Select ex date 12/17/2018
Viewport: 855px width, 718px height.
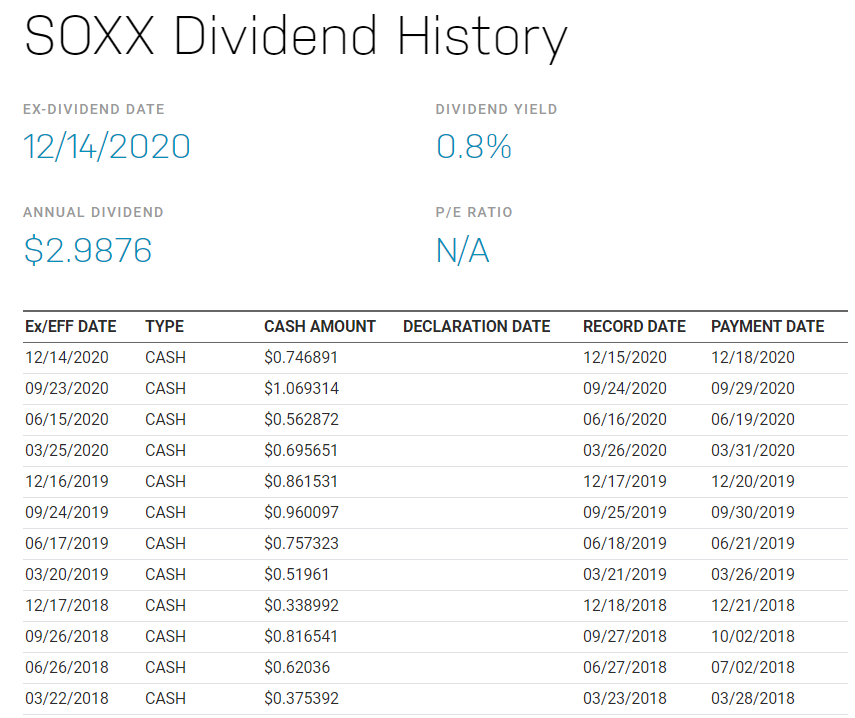click(67, 606)
